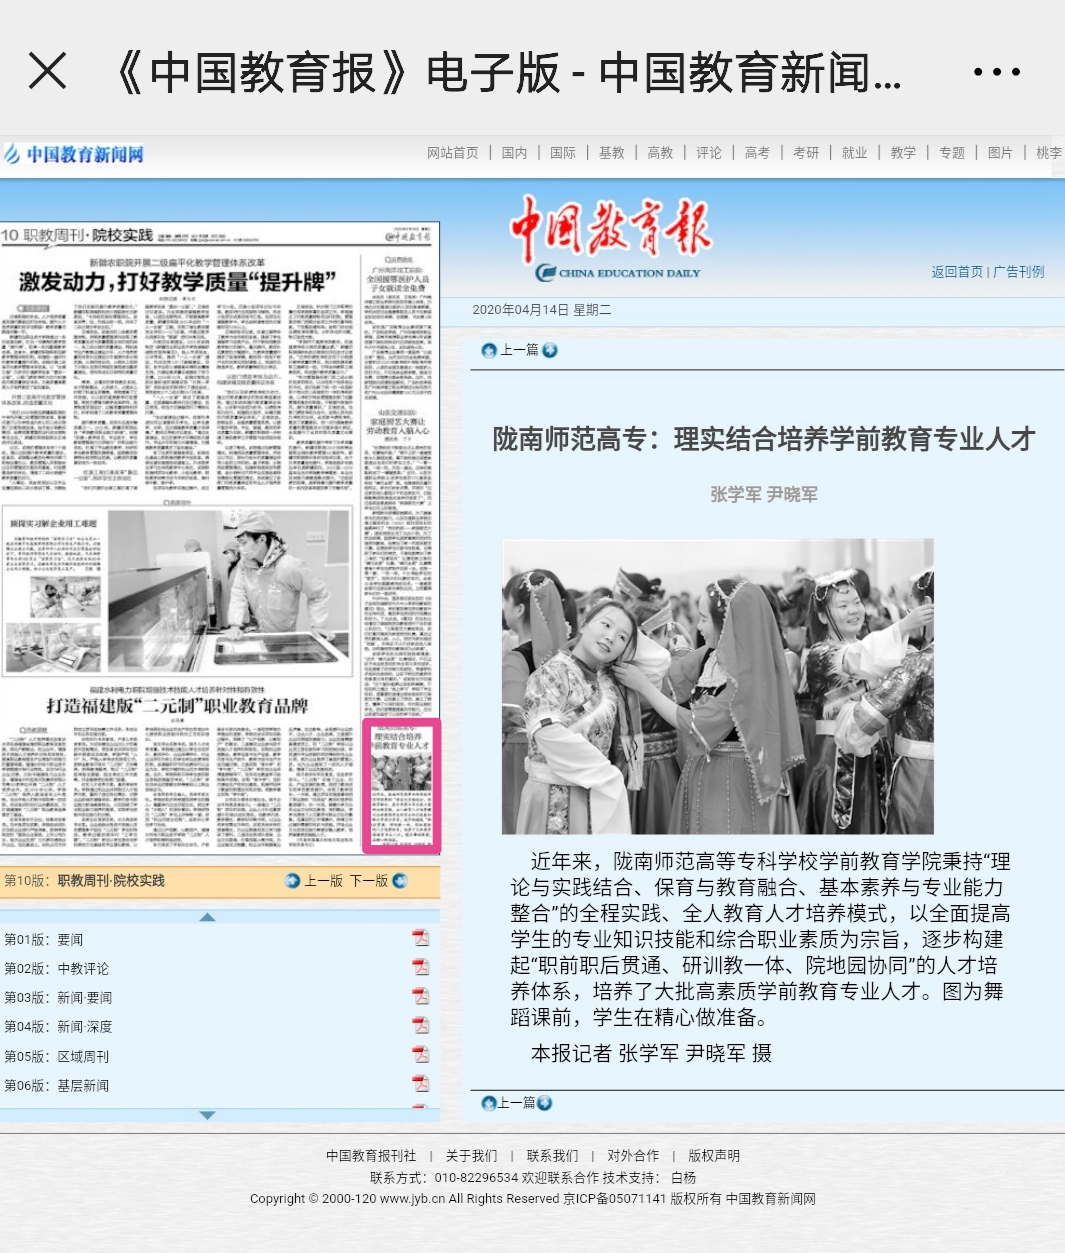1065x1253 pixels.
Task: Click the 返回首页 link
Action: (x=957, y=272)
